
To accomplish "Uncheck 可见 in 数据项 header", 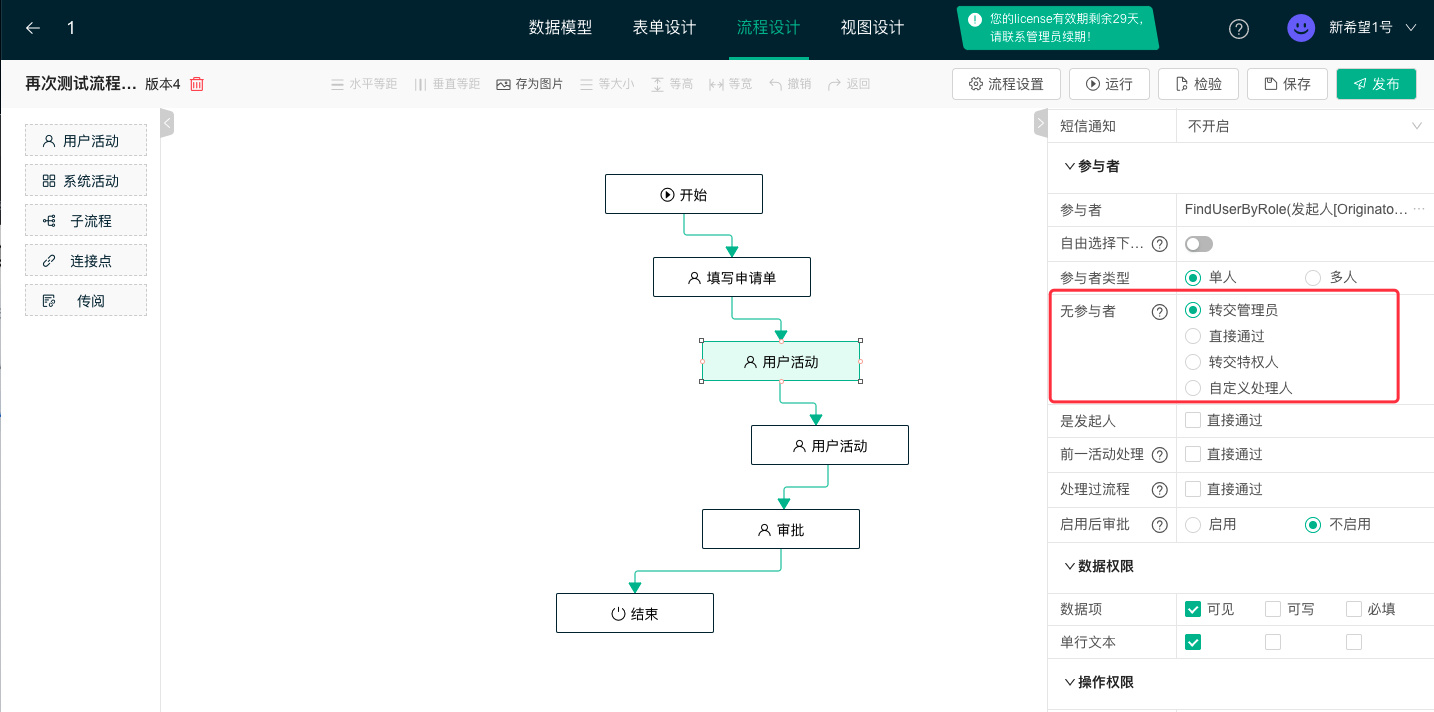I will (1193, 609).
